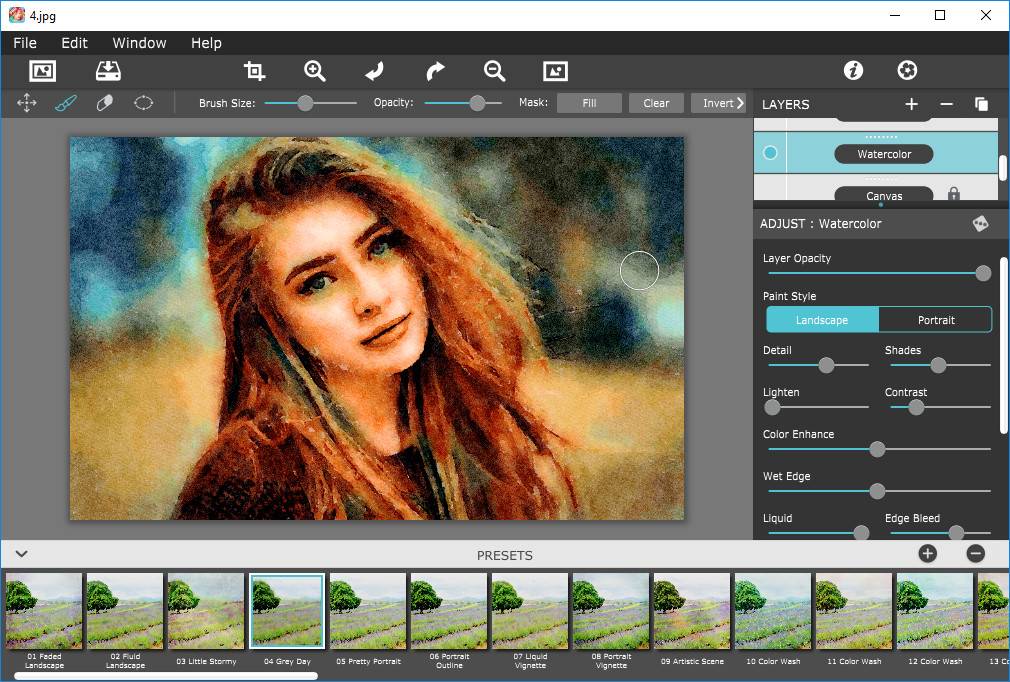The height and width of the screenshot is (682, 1010).
Task: Expand more mask options arrow after Invert
Action: pyautogui.click(x=740, y=103)
